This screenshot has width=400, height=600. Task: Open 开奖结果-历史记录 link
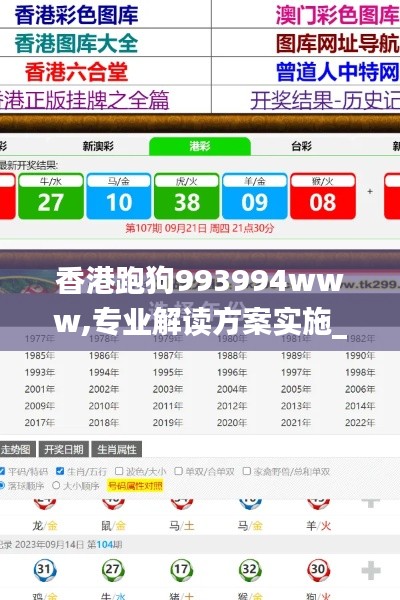[x=325, y=101]
